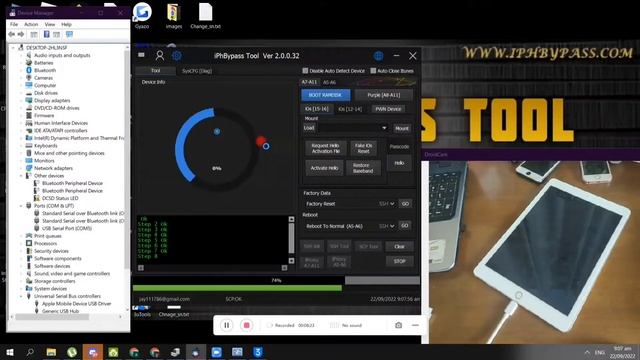
Task: Enable Disable Auto Detect Device checkbox
Action: [305, 71]
